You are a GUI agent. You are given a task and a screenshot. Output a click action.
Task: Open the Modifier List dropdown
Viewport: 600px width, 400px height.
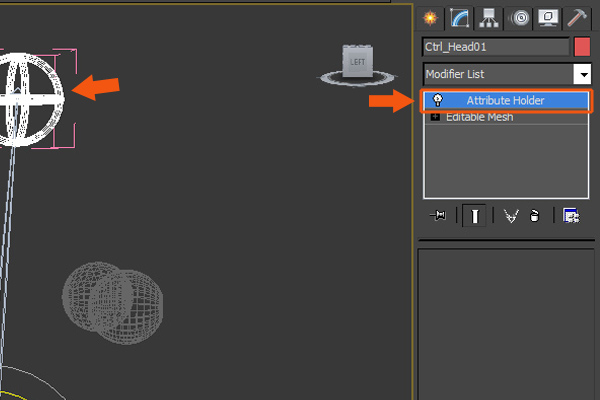583,74
